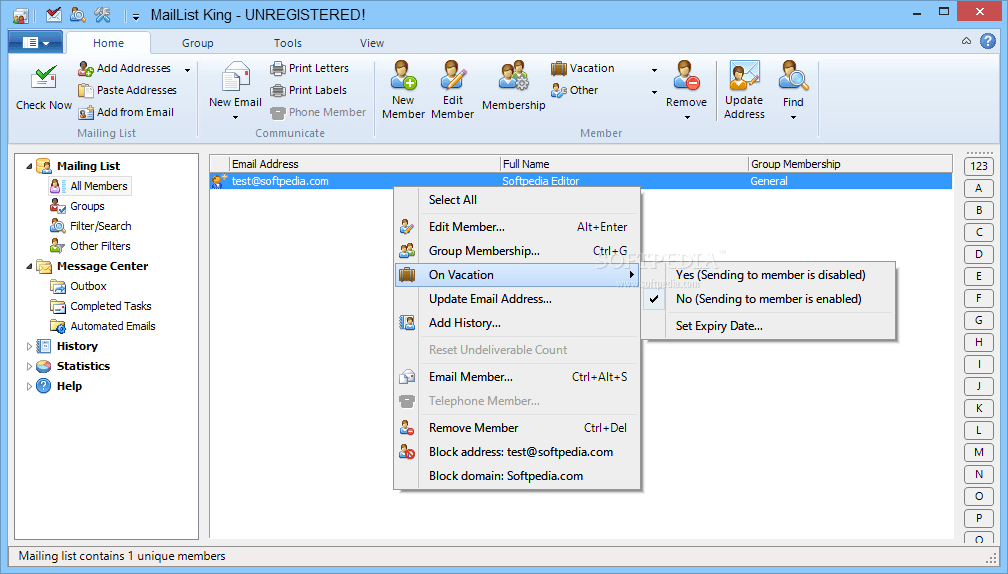Sort by Group Membership column header
The width and height of the screenshot is (1008, 574).
pyautogui.click(x=850, y=164)
